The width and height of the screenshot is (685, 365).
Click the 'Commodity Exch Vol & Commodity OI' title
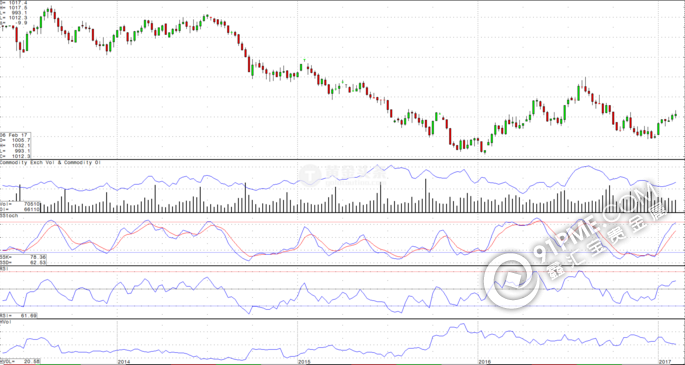[51, 162]
